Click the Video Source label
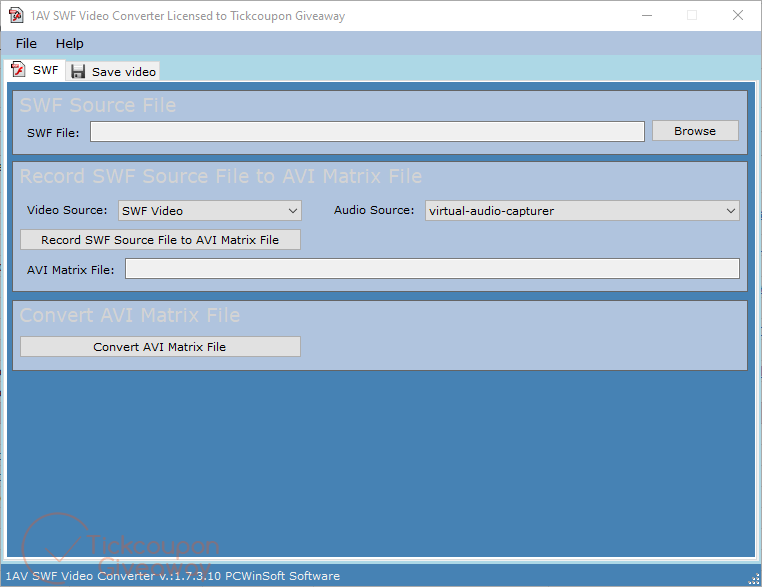Image resolution: width=762 pixels, height=587 pixels. click(67, 210)
